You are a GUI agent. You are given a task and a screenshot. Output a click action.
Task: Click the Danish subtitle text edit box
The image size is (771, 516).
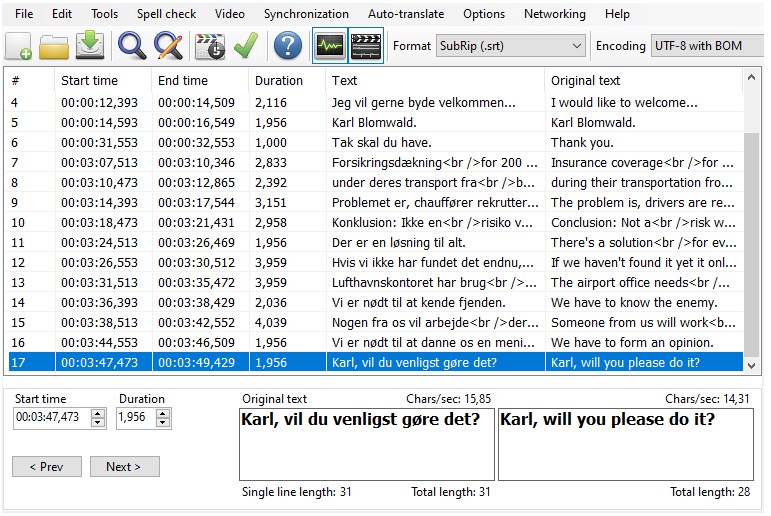click(367, 444)
